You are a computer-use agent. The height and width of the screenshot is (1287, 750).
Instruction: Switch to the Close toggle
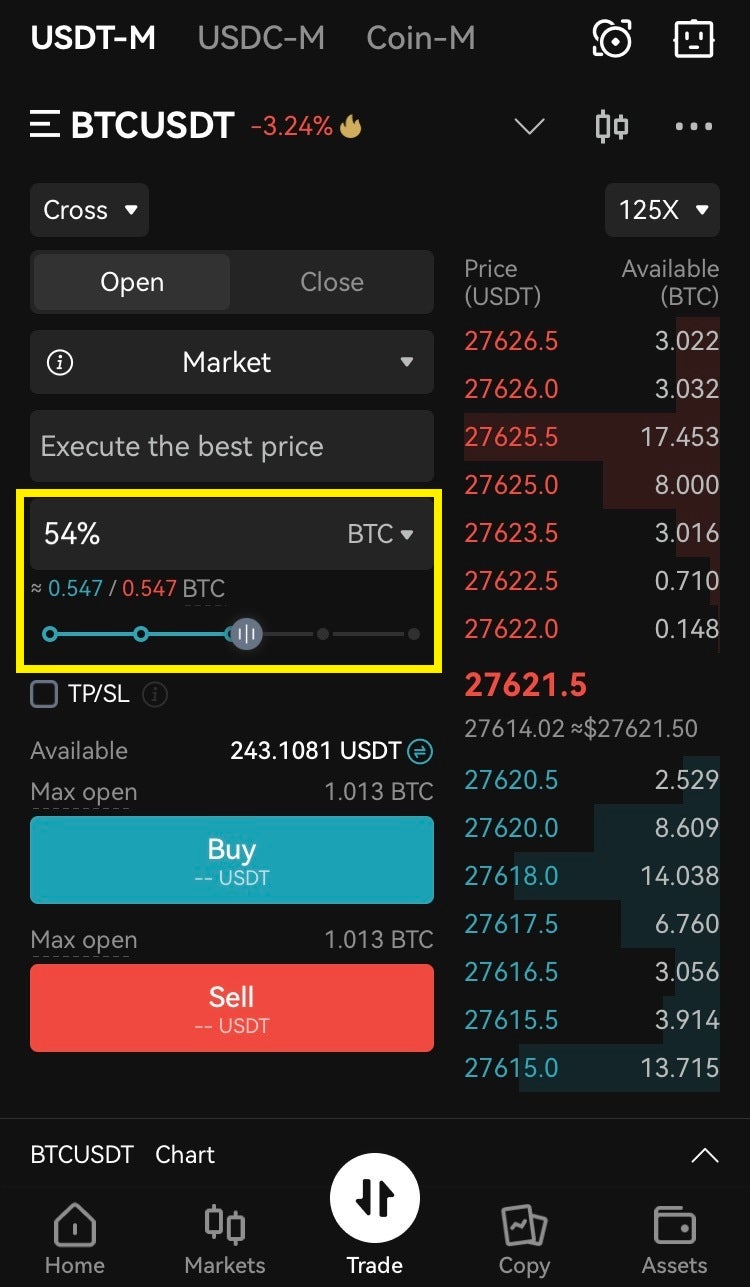point(332,282)
